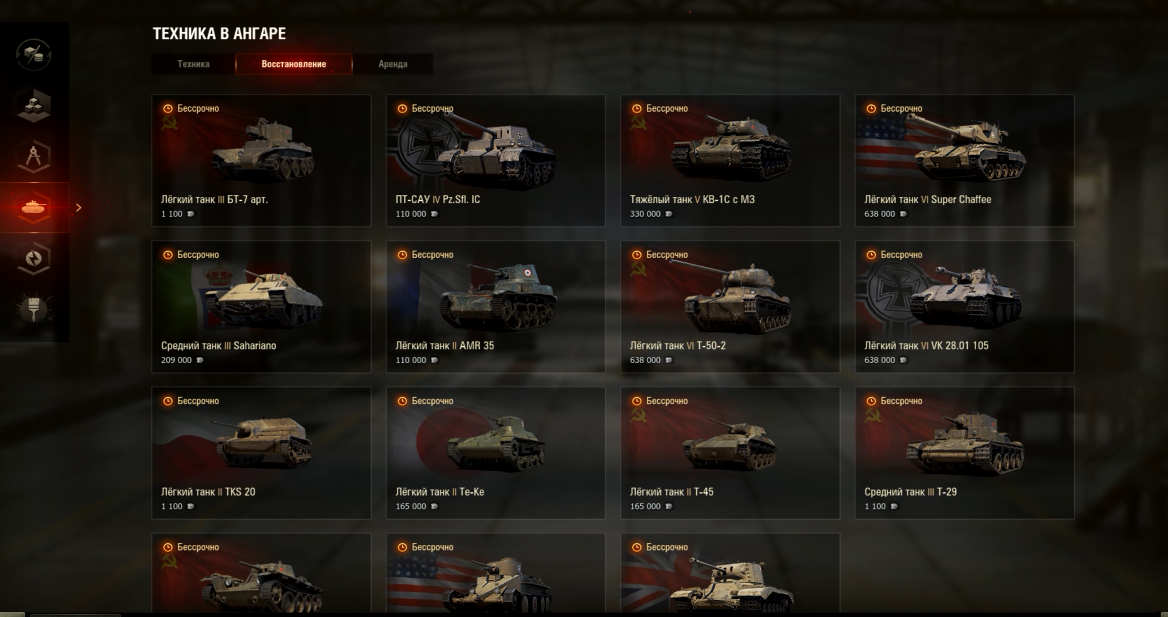Viewport: 1168px width, 617px height.
Task: Choose the Sahariano medium tank card
Action: [x=261, y=306]
